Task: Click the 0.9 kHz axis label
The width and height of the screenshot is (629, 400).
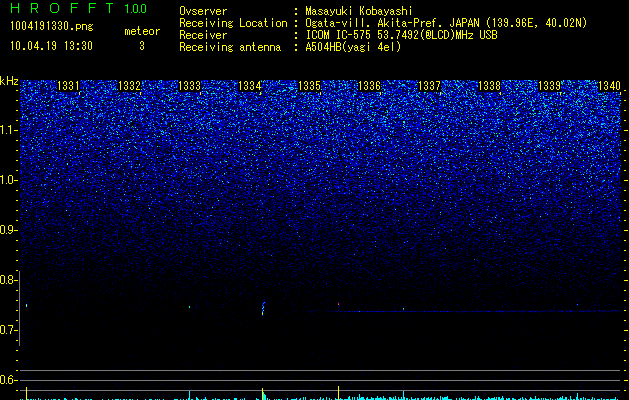Action: pyautogui.click(x=8, y=230)
